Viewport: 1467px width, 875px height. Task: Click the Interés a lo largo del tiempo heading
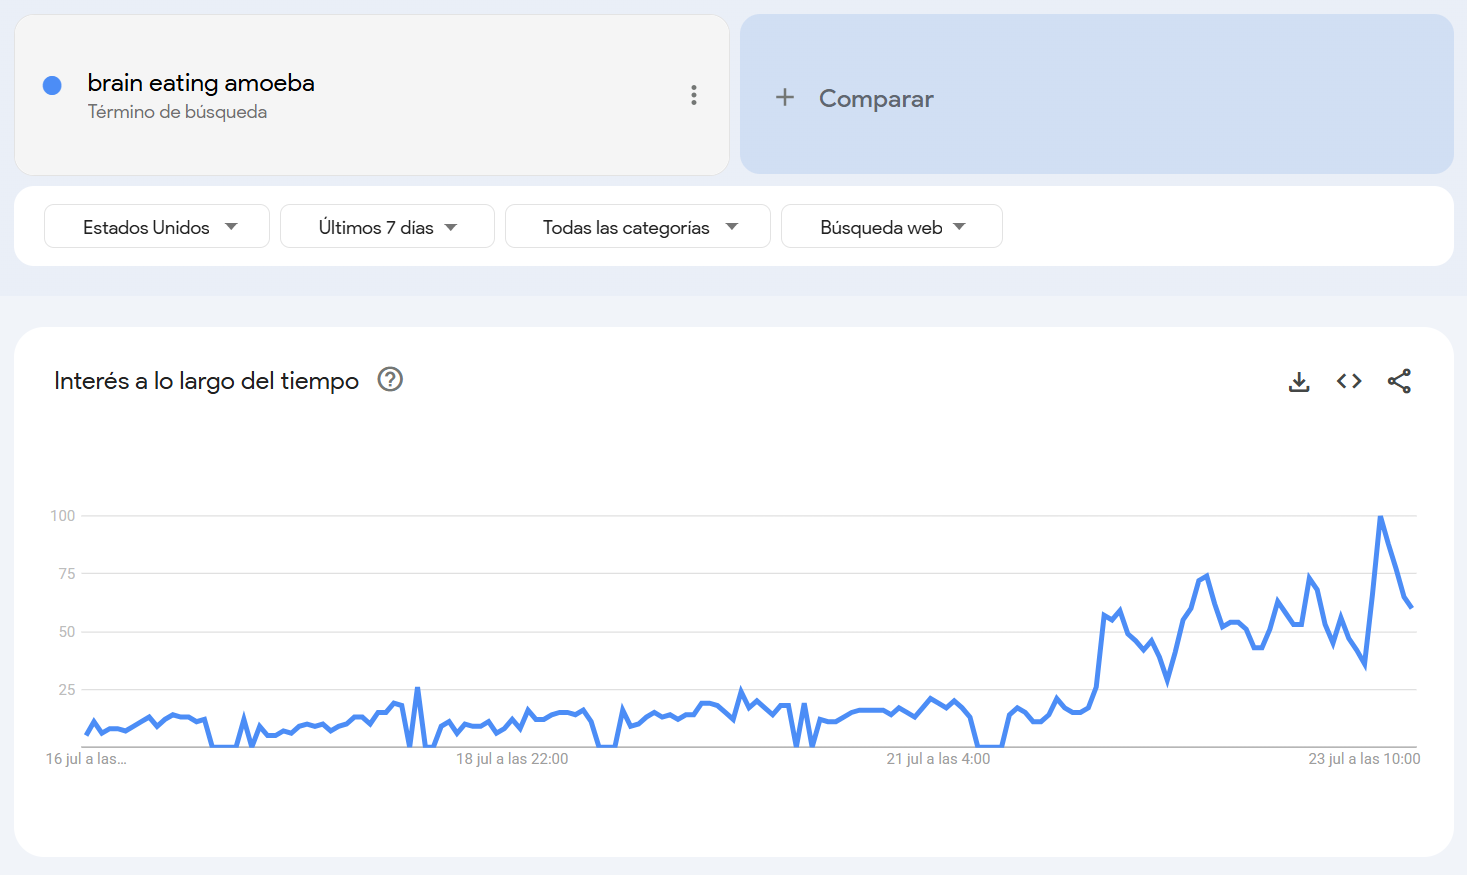(x=206, y=381)
